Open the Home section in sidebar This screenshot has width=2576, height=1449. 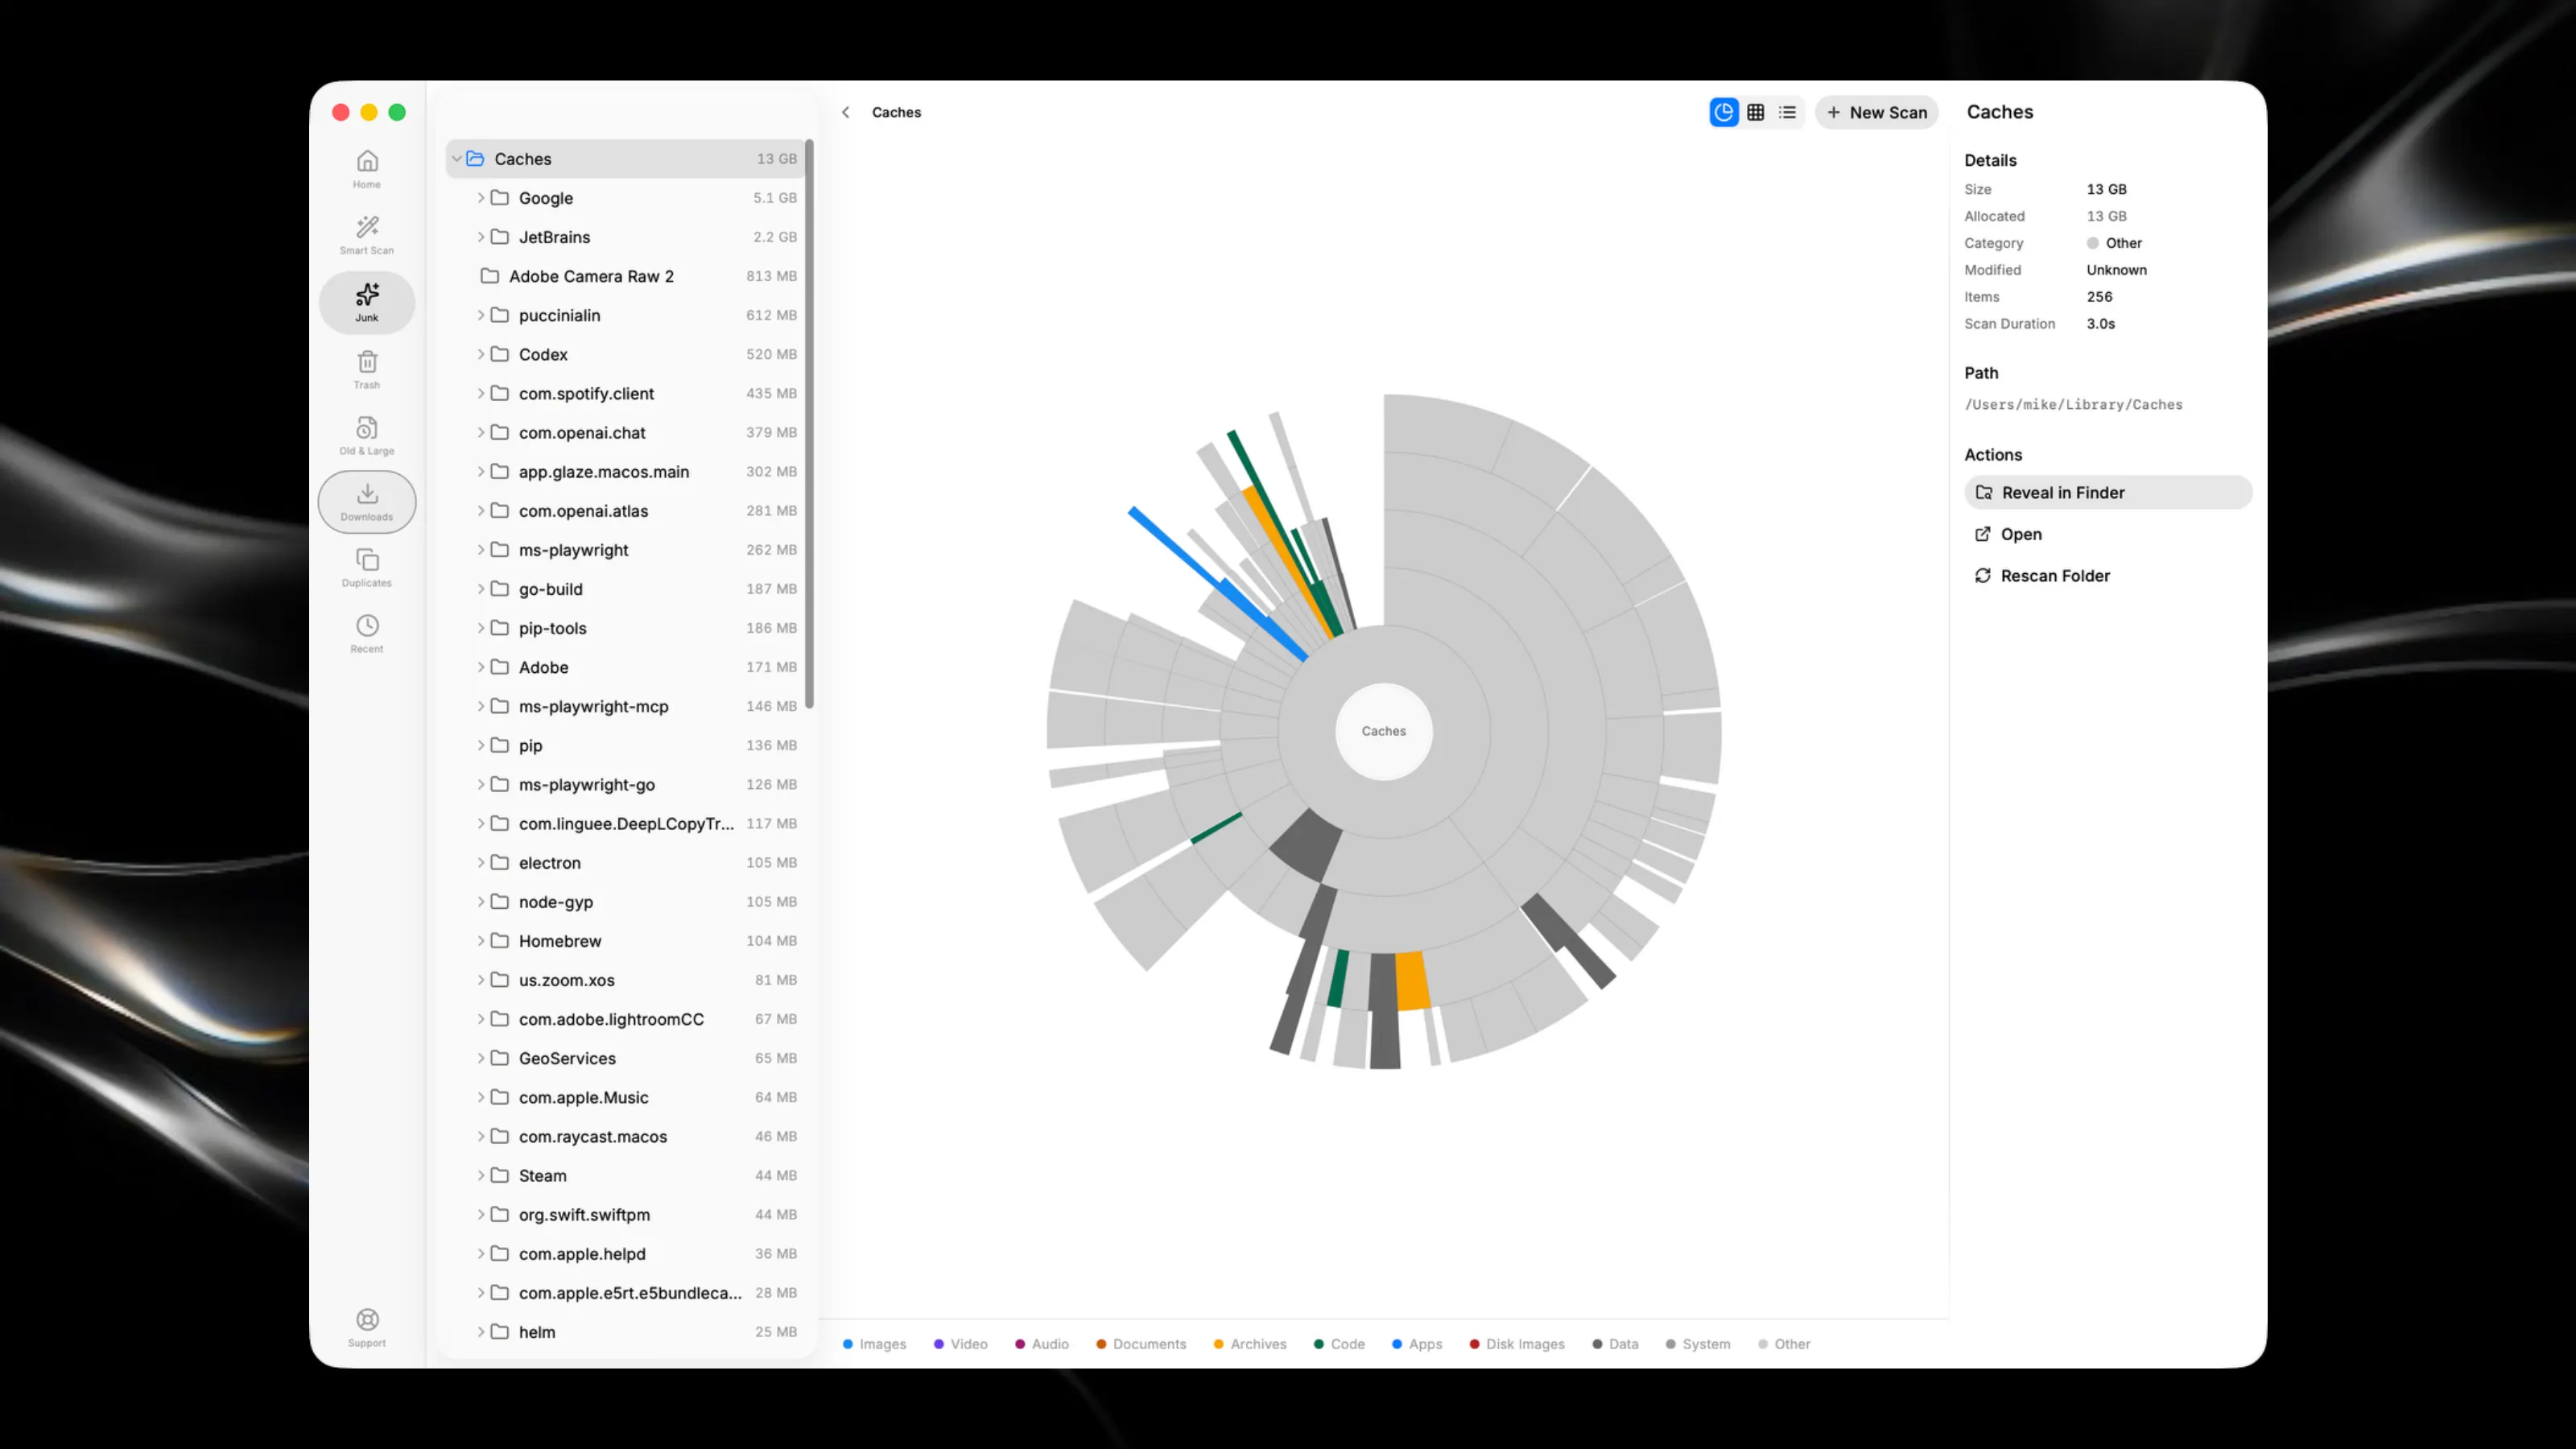point(367,169)
